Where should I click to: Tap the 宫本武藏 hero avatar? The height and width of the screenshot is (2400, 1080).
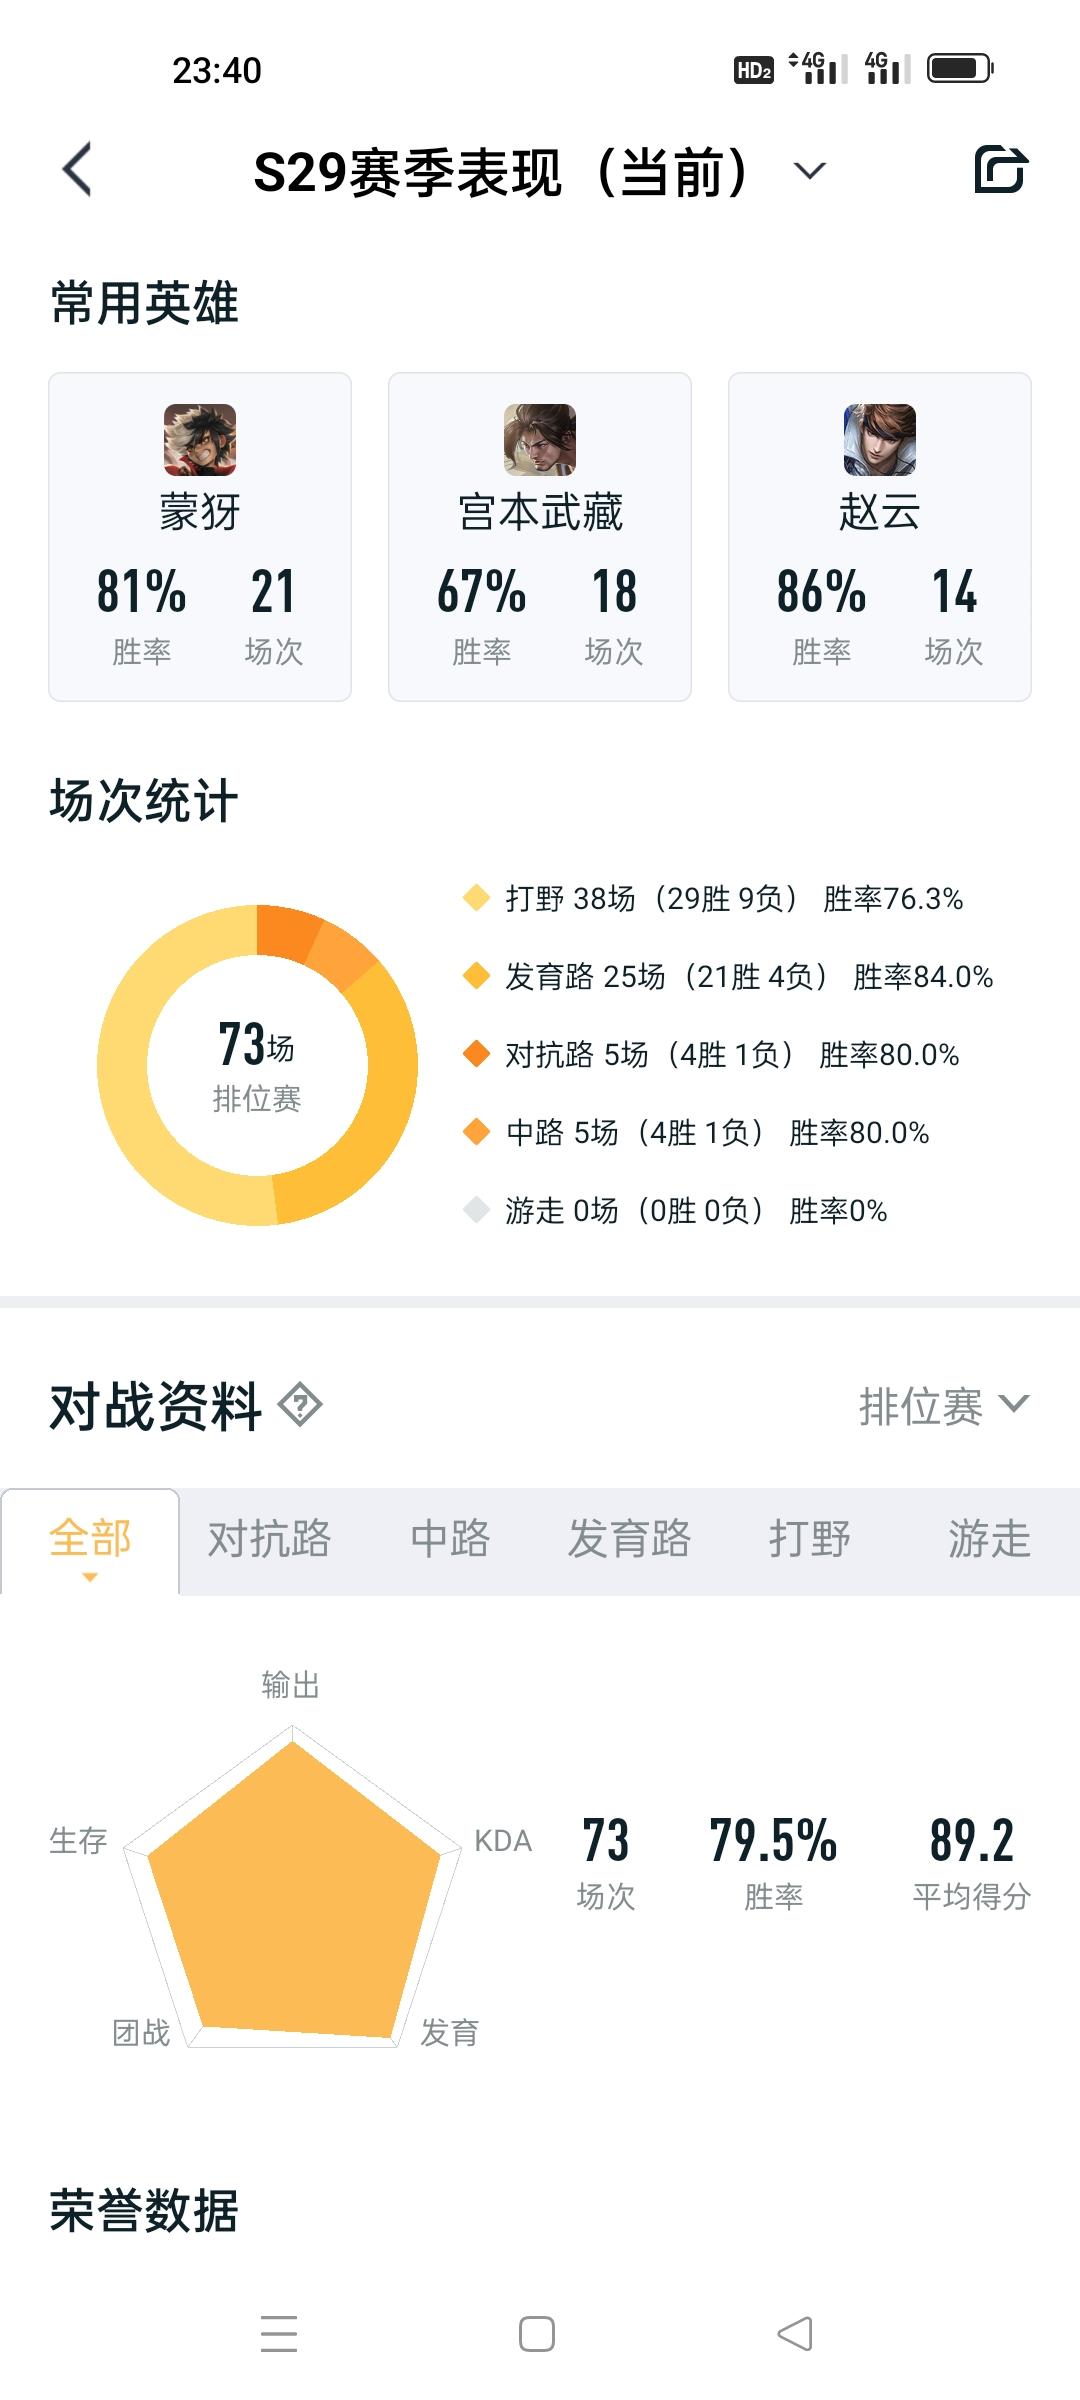click(x=540, y=440)
